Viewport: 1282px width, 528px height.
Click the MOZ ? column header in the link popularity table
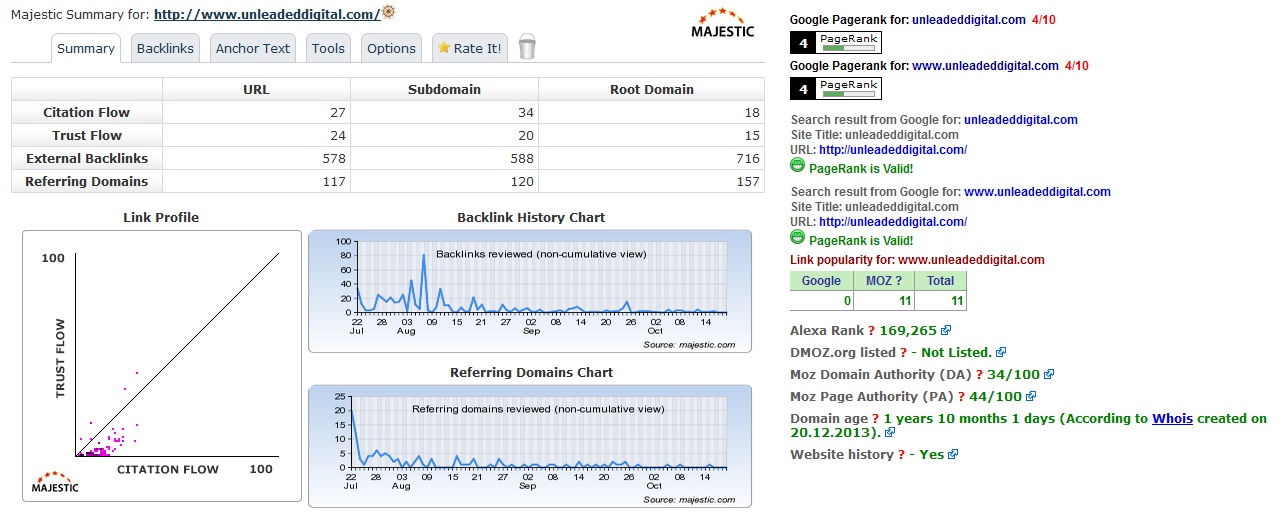(883, 281)
